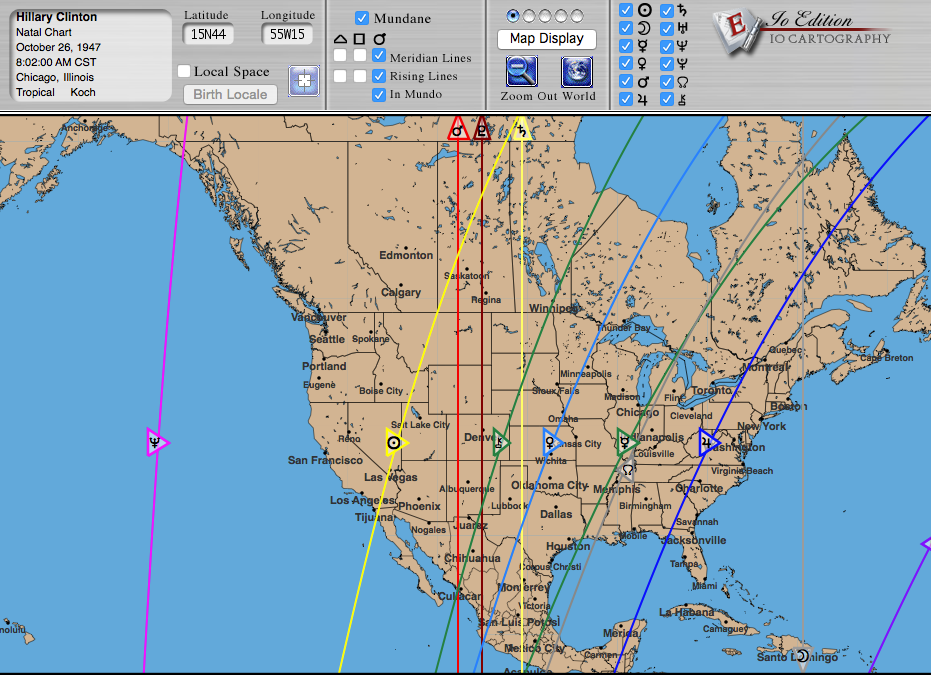Click the Birth Locale button
The width and height of the screenshot is (931, 675).
point(230,95)
